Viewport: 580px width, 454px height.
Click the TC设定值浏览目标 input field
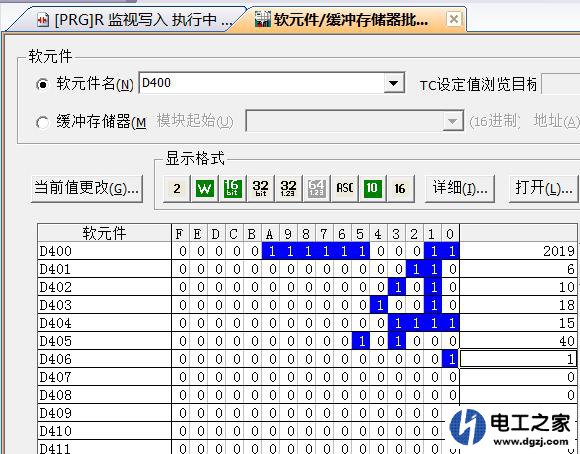click(560, 84)
